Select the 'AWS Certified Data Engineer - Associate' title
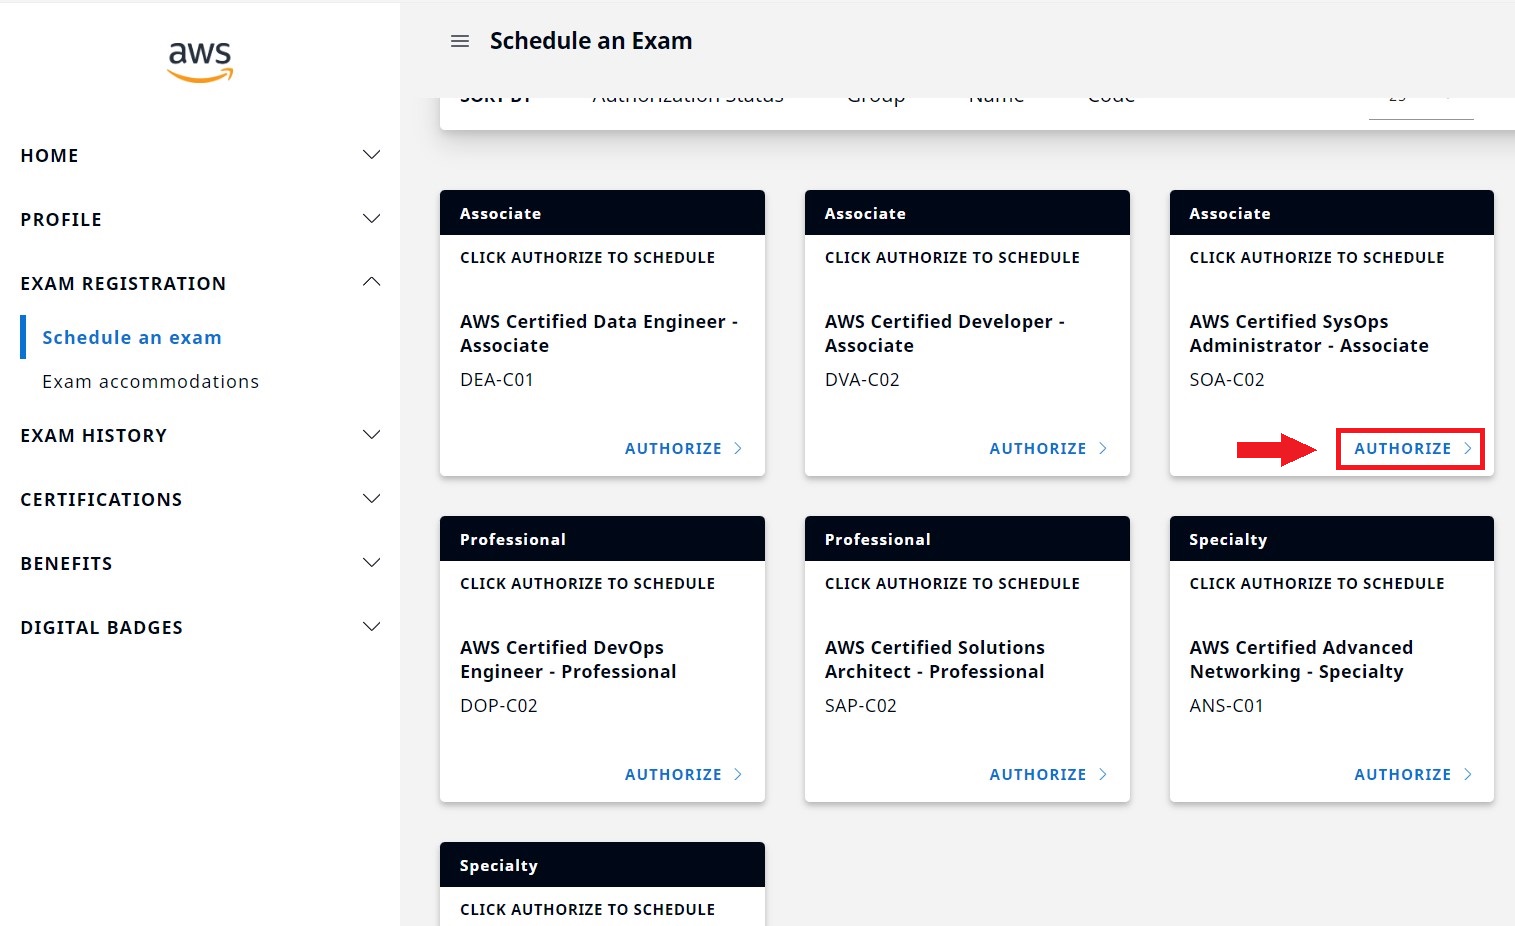This screenshot has width=1515, height=926. click(599, 334)
